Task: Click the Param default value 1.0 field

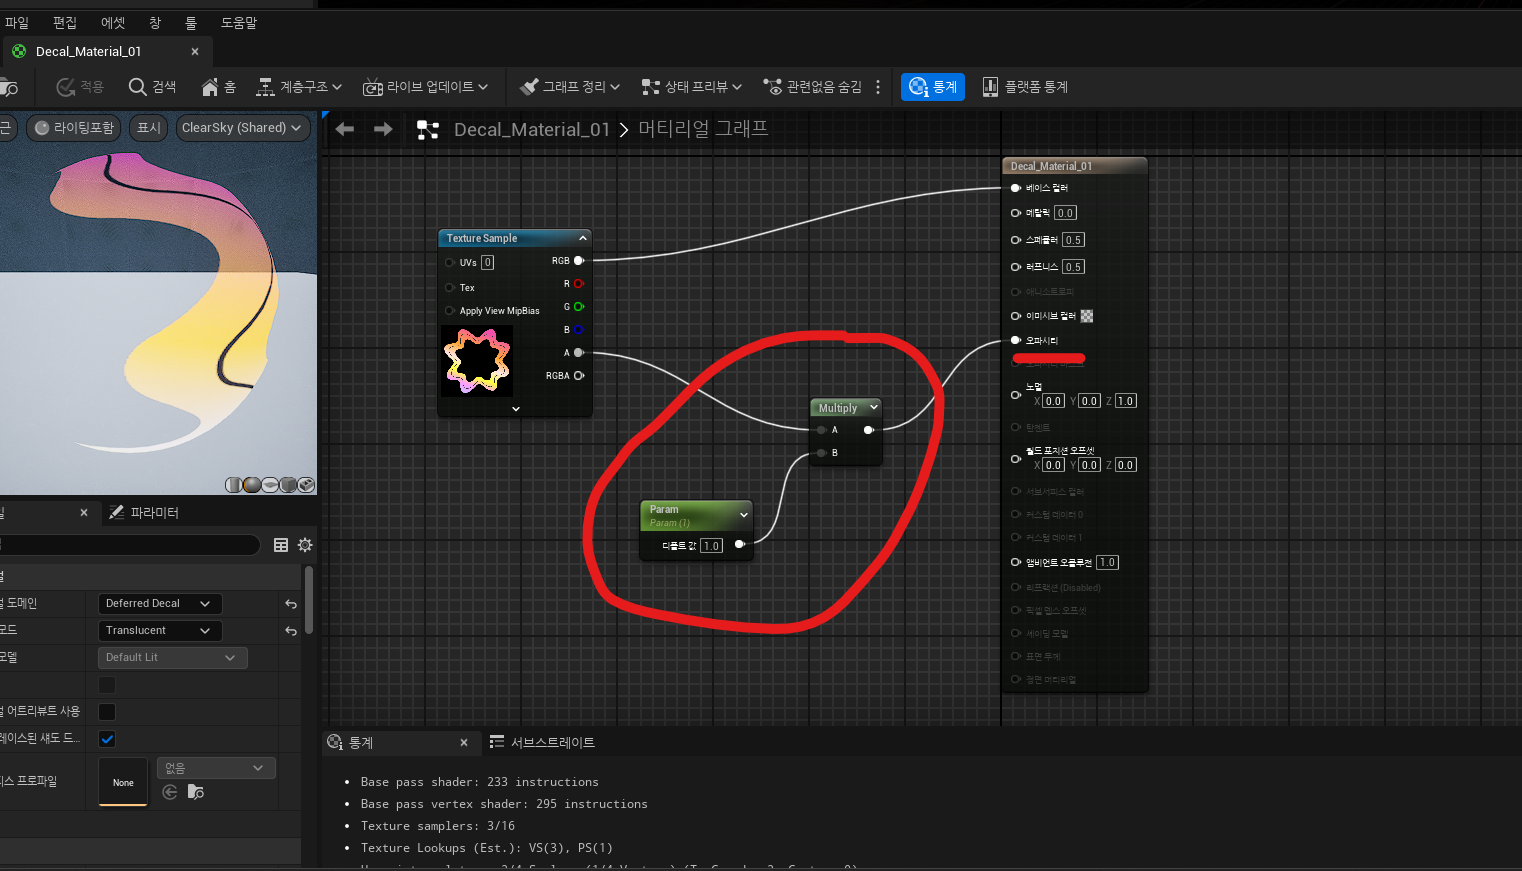Action: pos(711,546)
